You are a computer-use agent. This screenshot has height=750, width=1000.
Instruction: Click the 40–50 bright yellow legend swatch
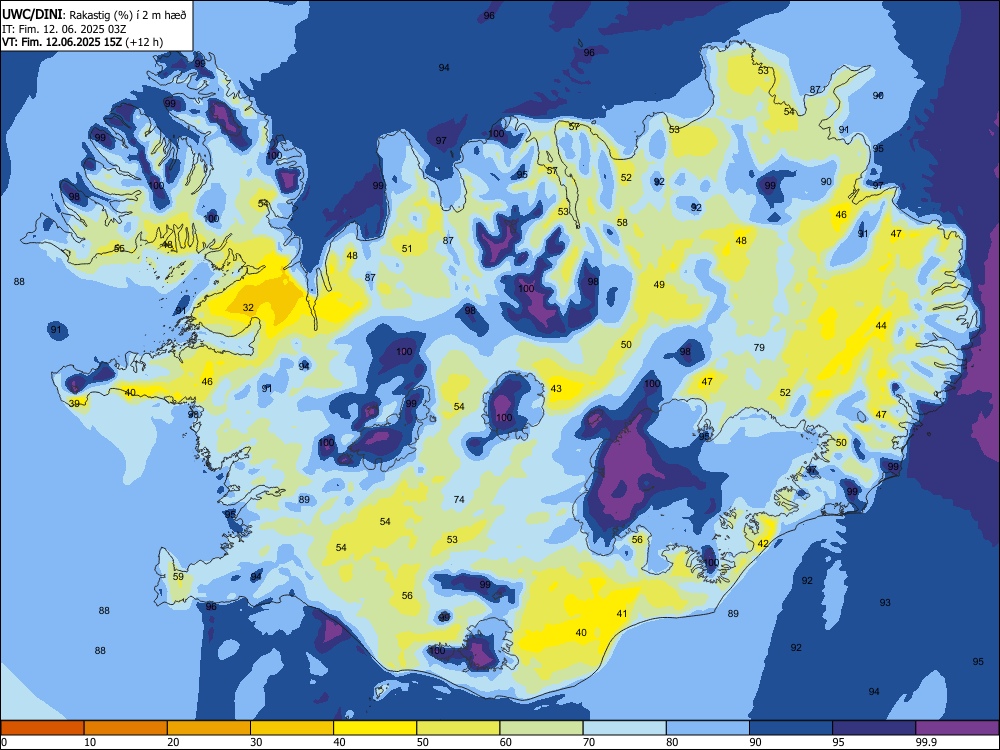pyautogui.click(x=375, y=728)
